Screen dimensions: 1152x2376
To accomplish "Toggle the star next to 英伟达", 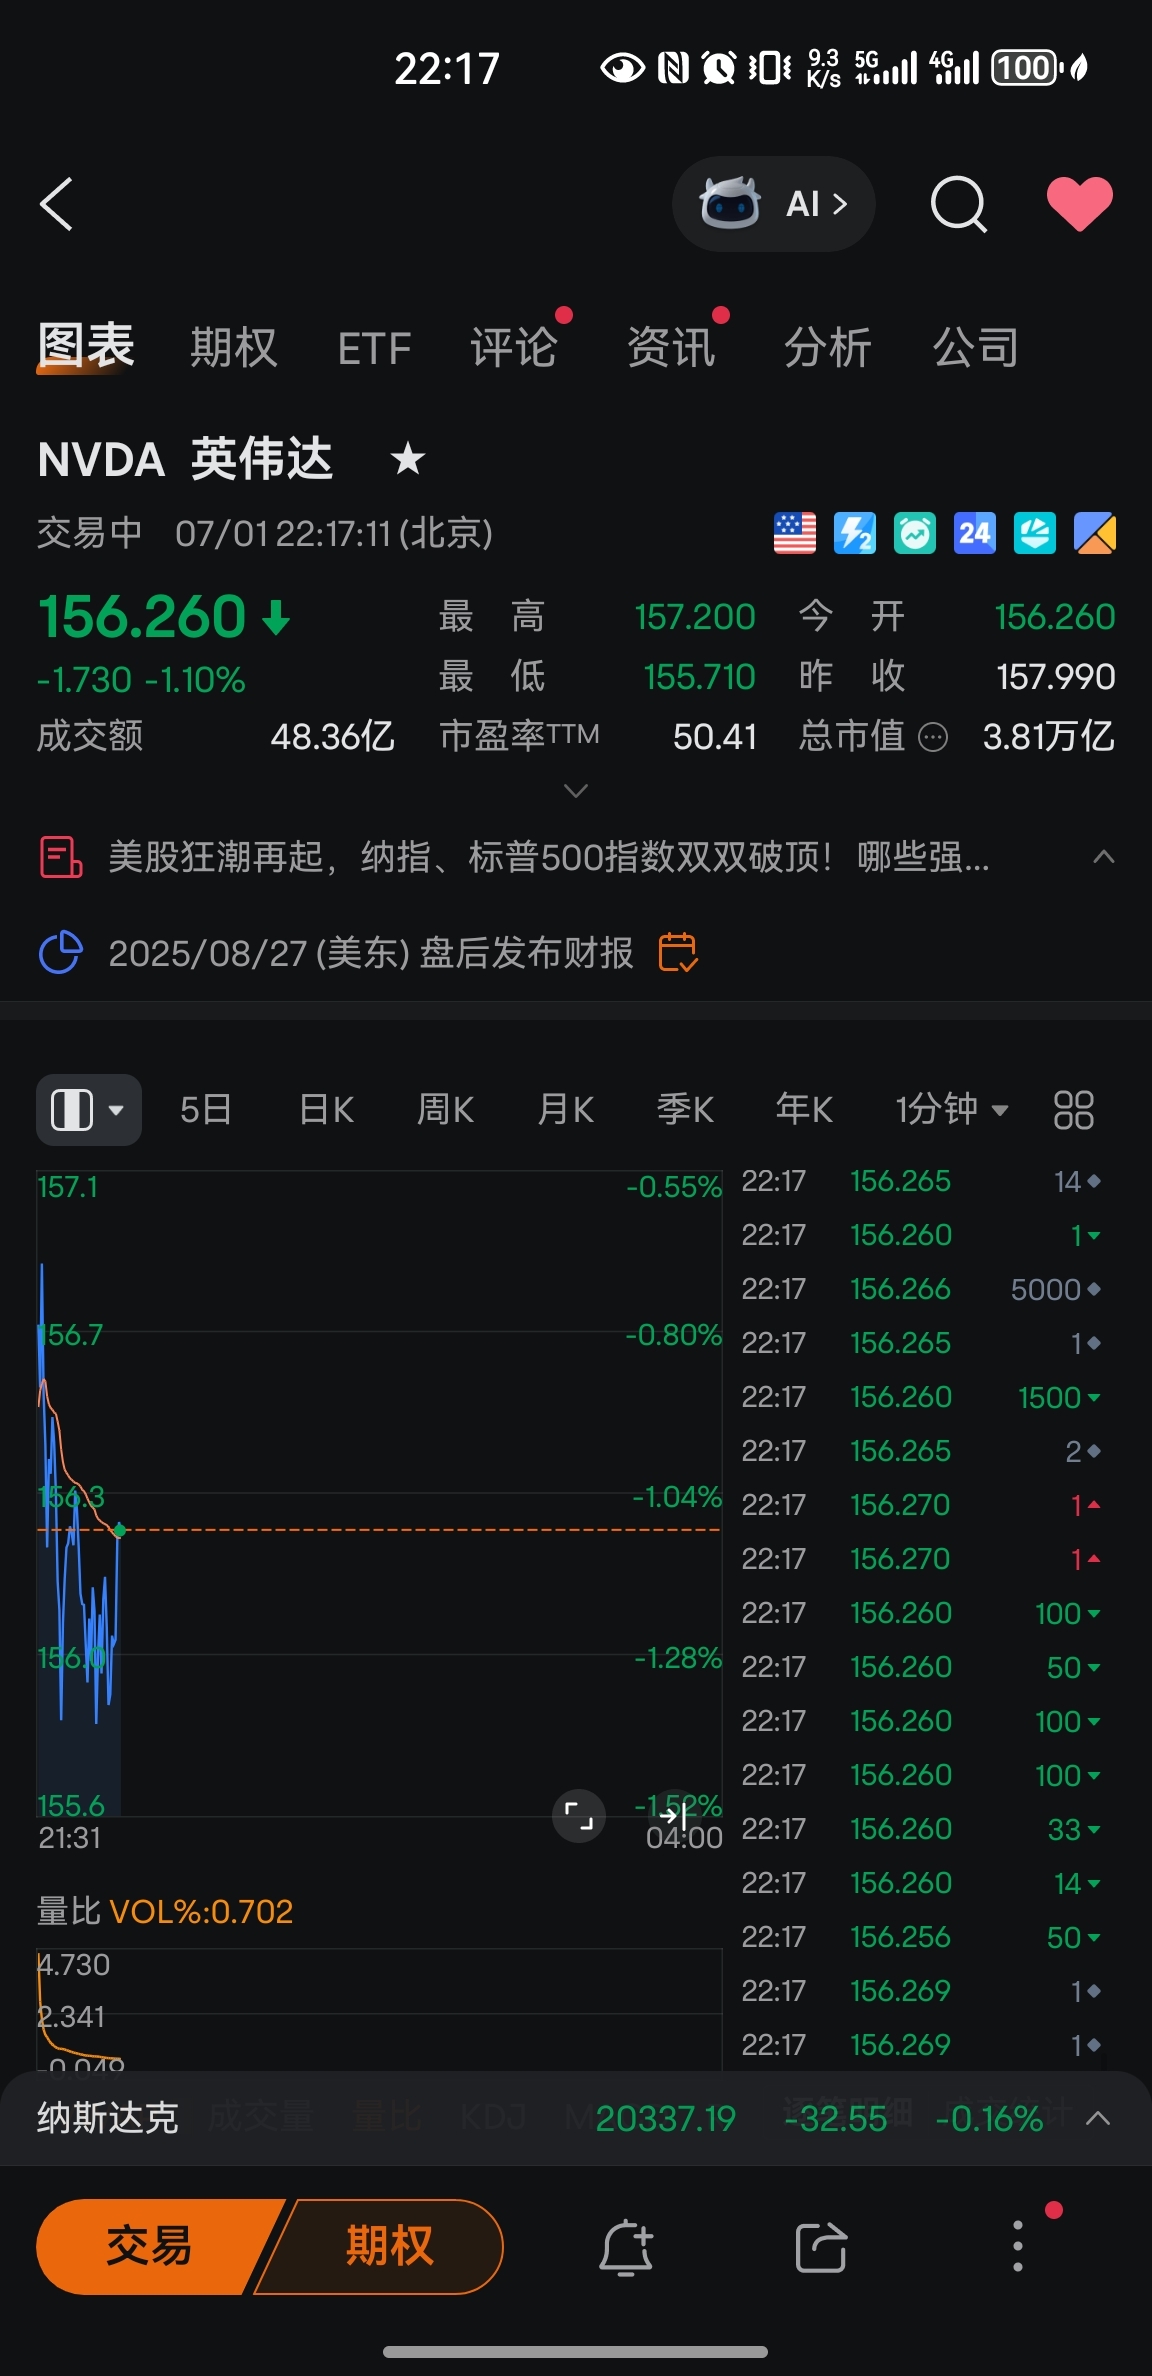I will [x=408, y=460].
